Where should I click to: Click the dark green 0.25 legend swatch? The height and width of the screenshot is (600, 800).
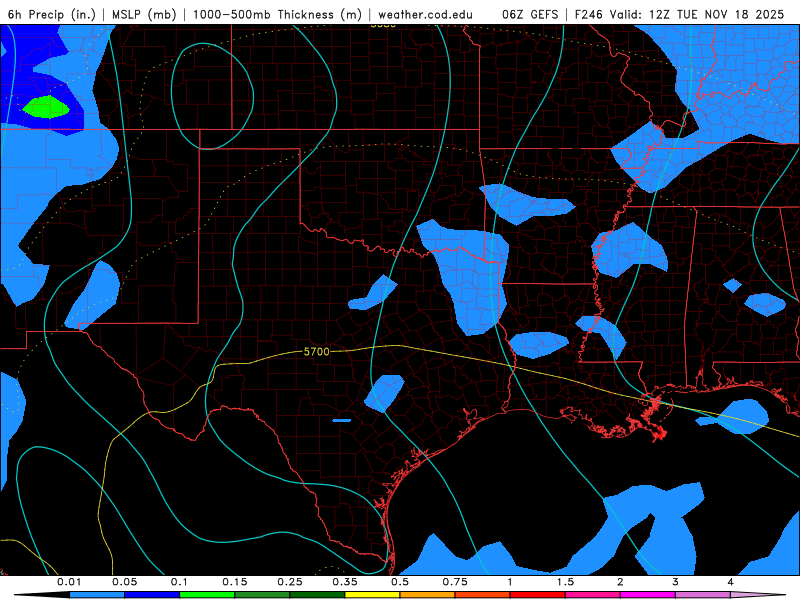pyautogui.click(x=317, y=595)
